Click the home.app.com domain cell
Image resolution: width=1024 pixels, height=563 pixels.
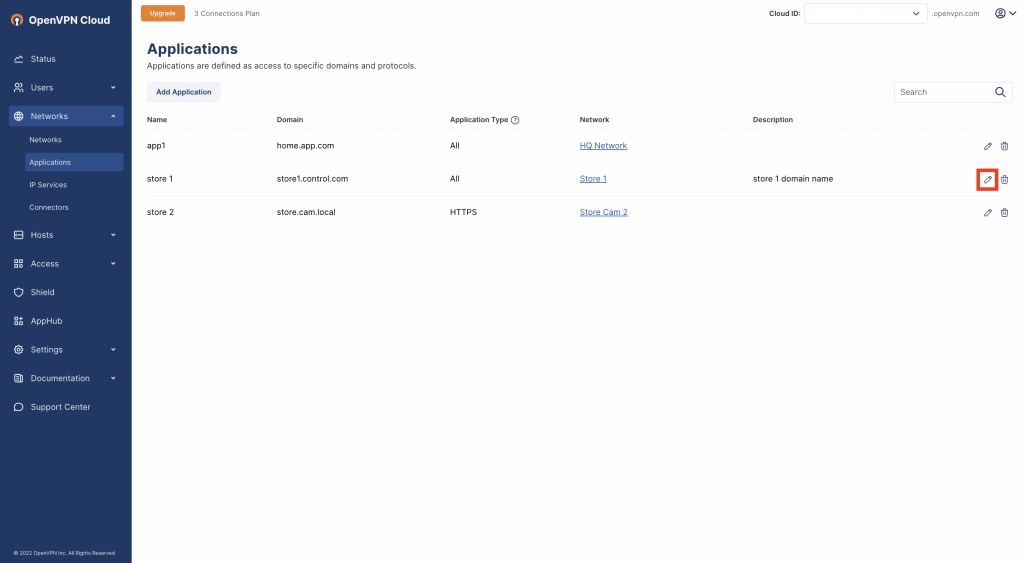point(305,146)
